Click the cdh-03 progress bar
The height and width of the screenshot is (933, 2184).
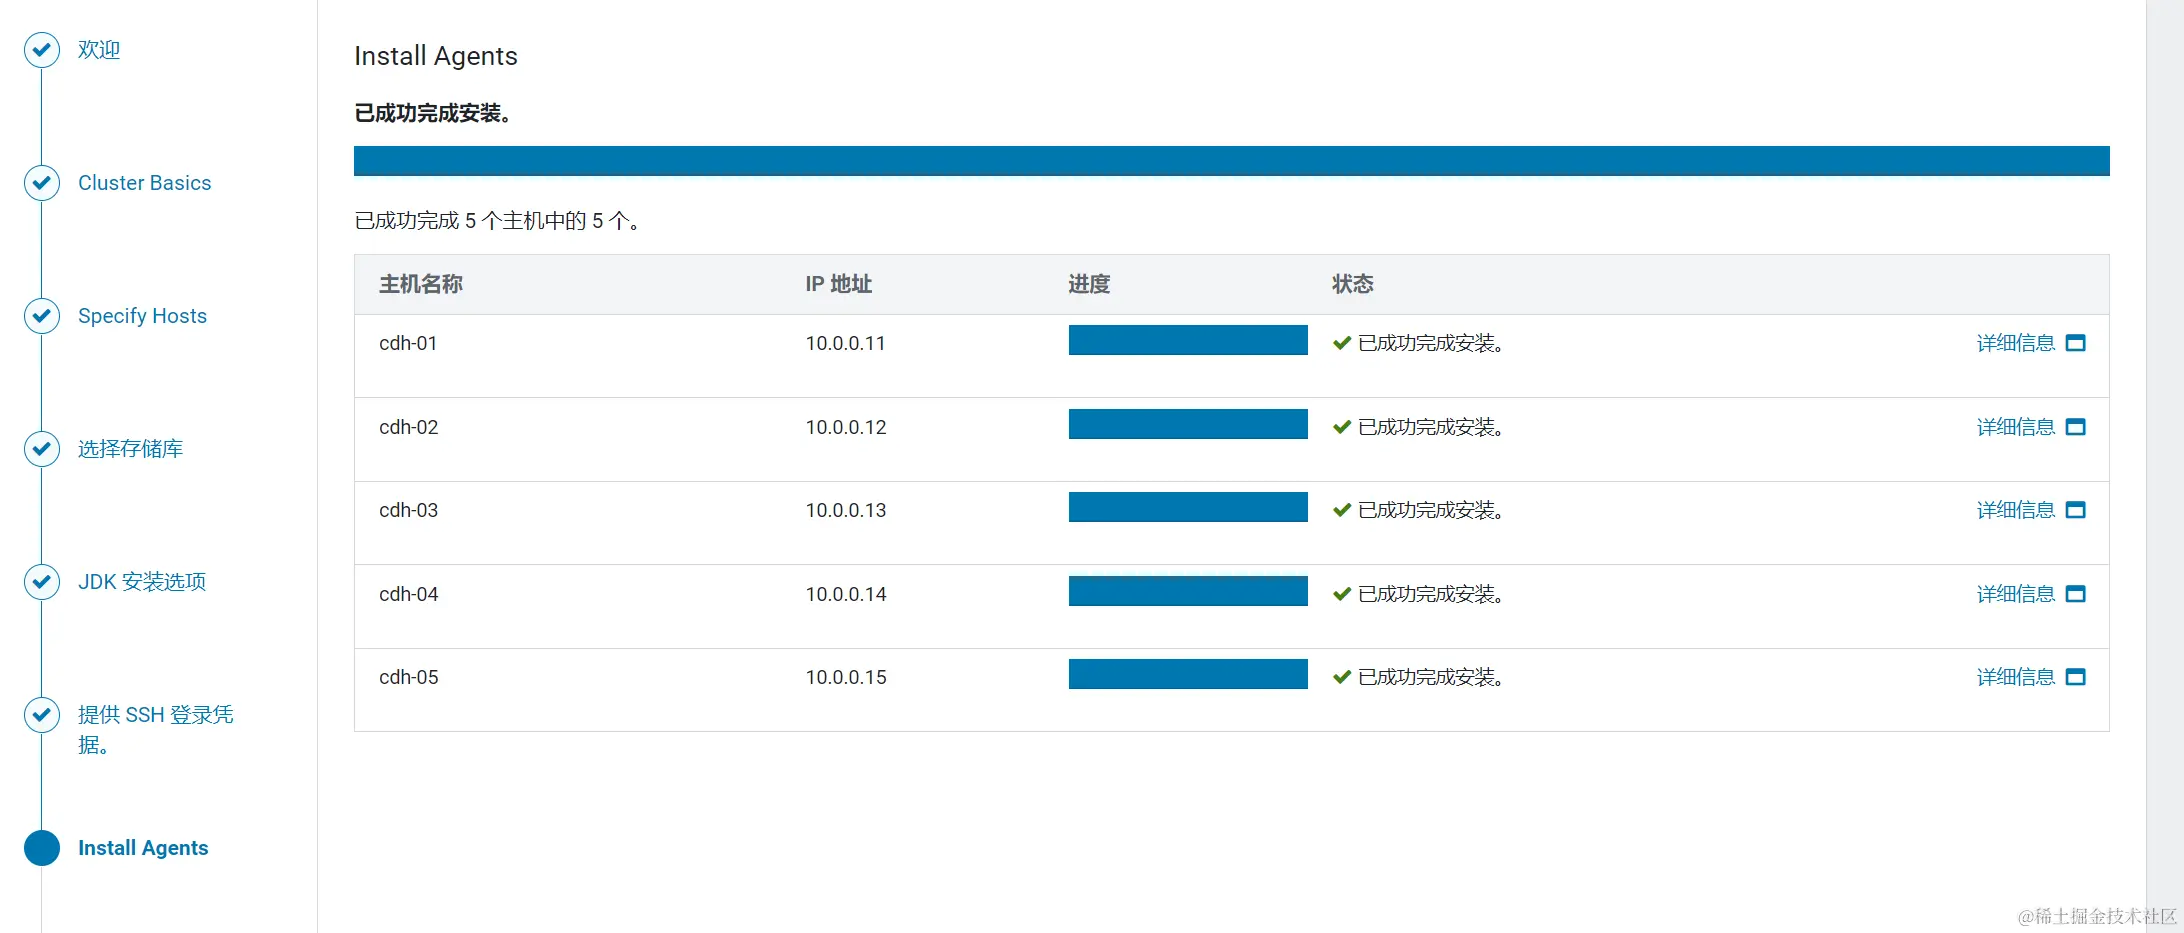pos(1188,507)
